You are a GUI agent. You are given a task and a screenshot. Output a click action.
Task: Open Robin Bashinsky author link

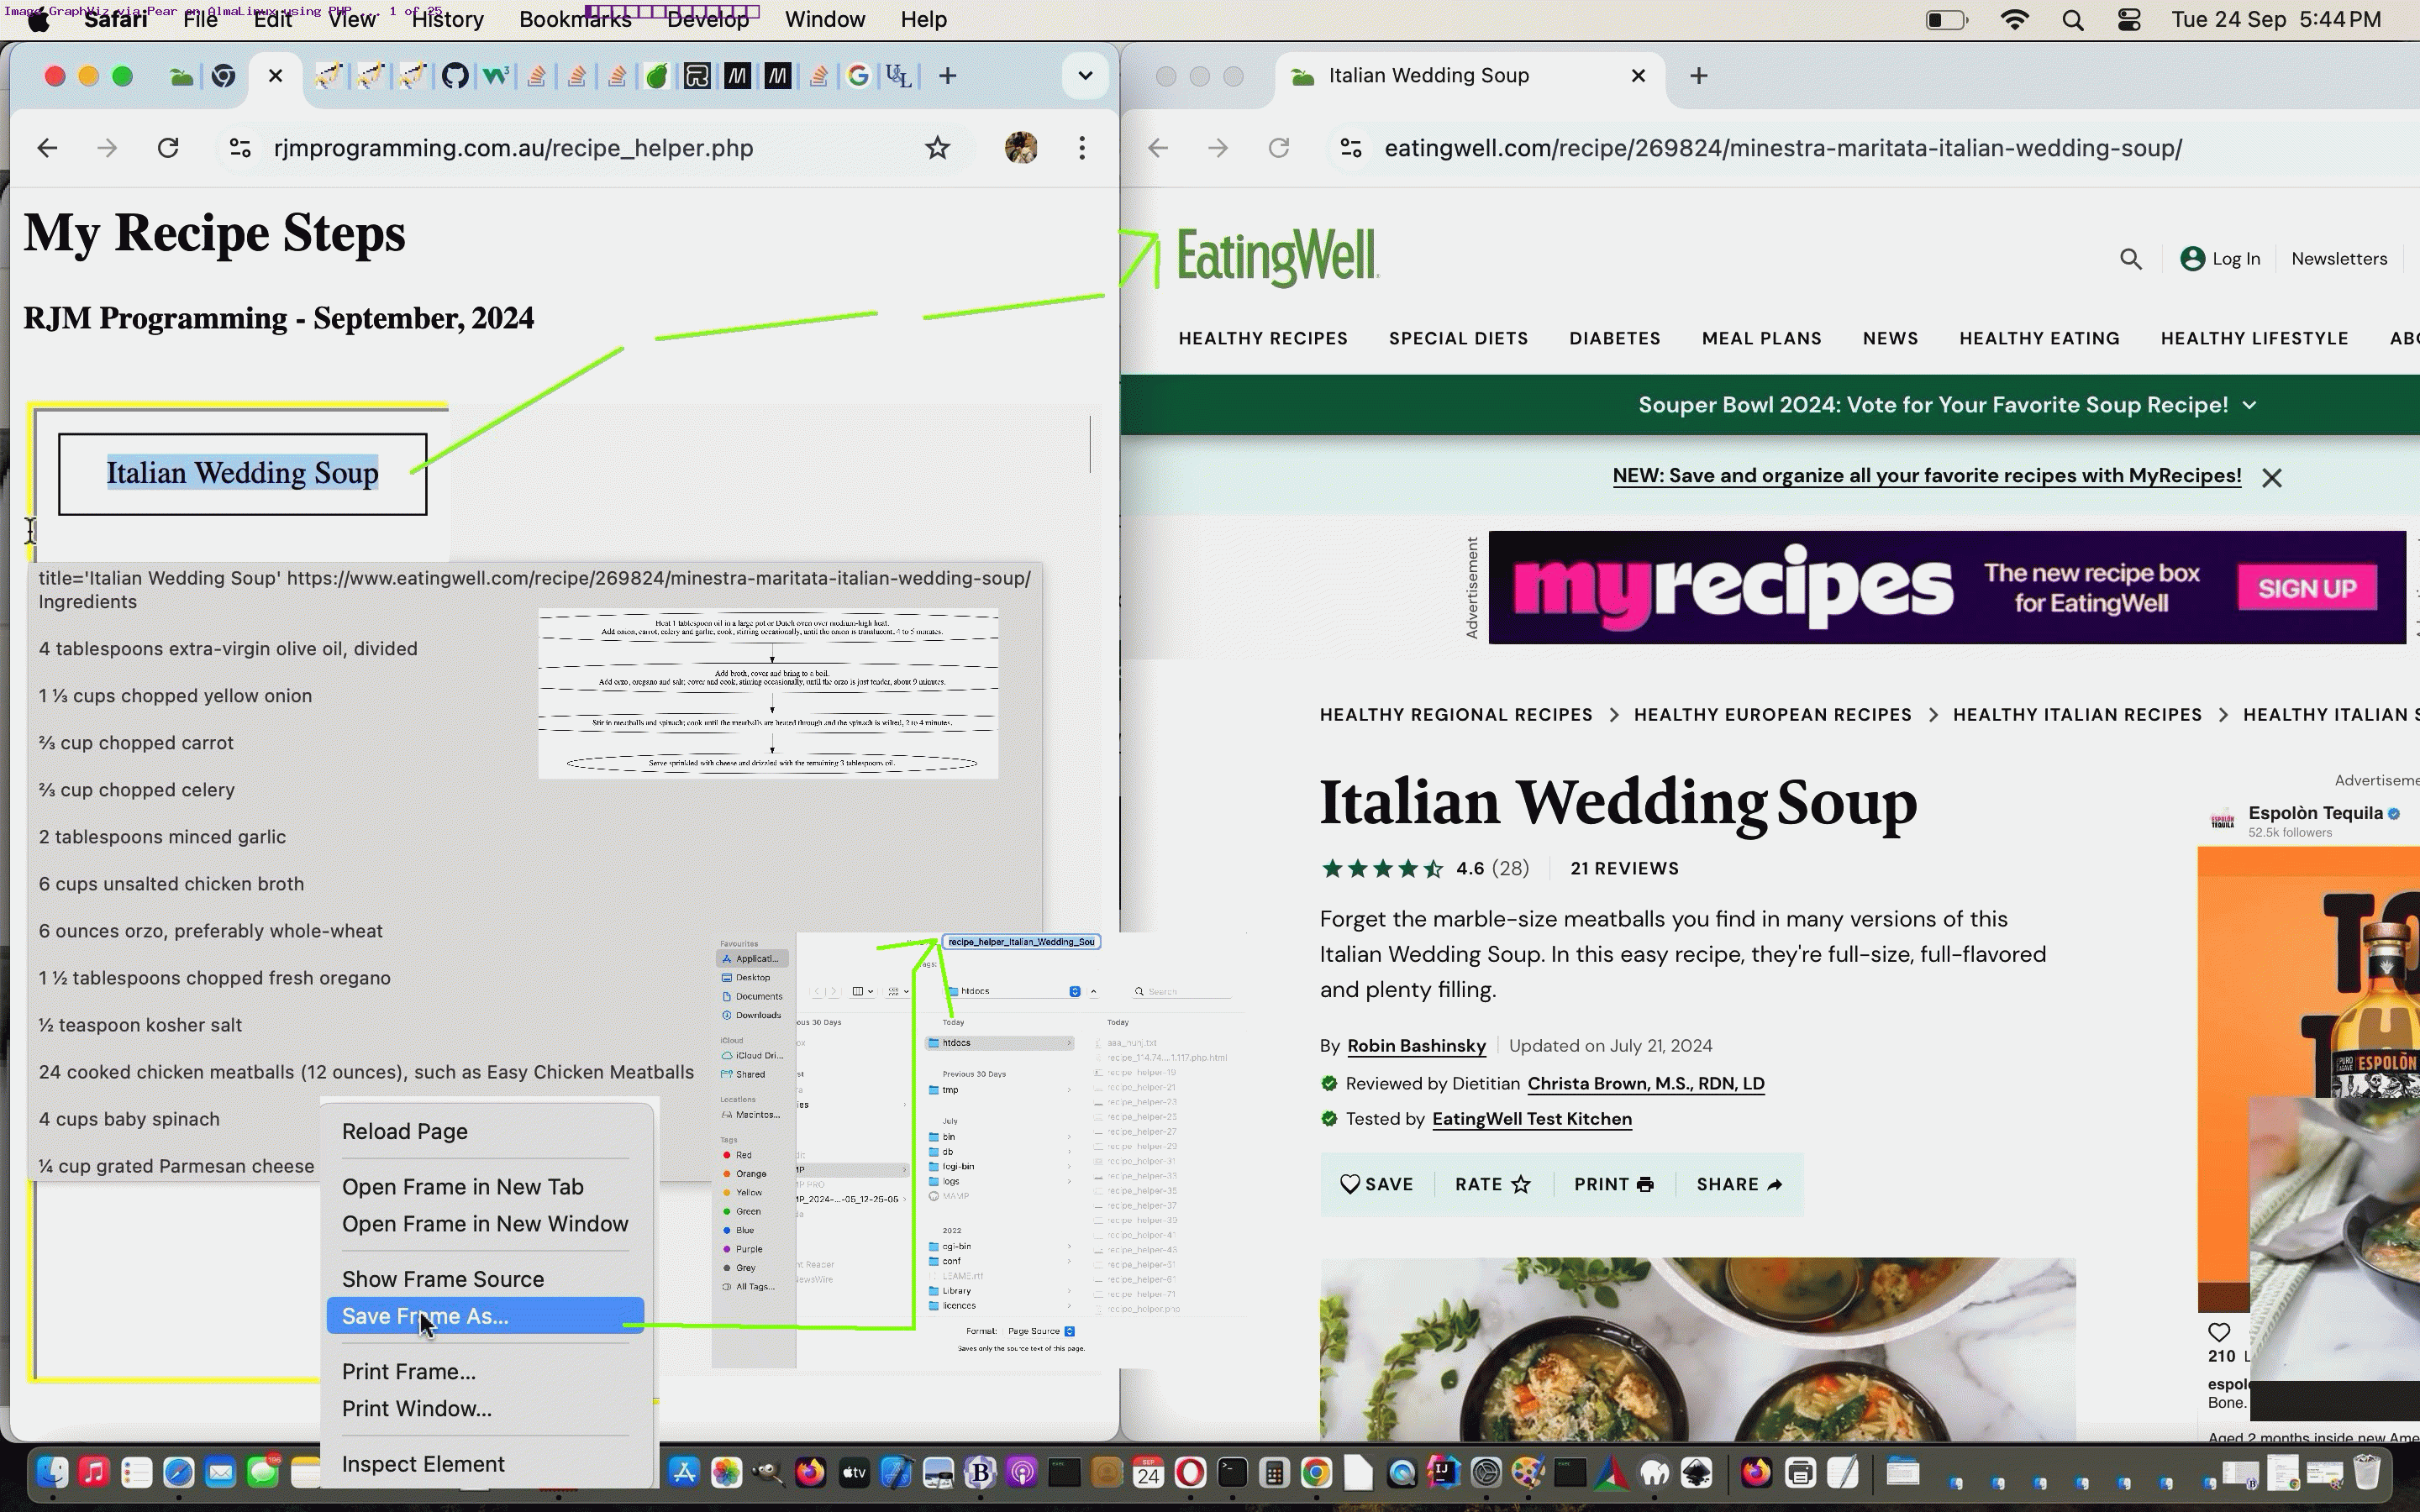(x=1416, y=1046)
